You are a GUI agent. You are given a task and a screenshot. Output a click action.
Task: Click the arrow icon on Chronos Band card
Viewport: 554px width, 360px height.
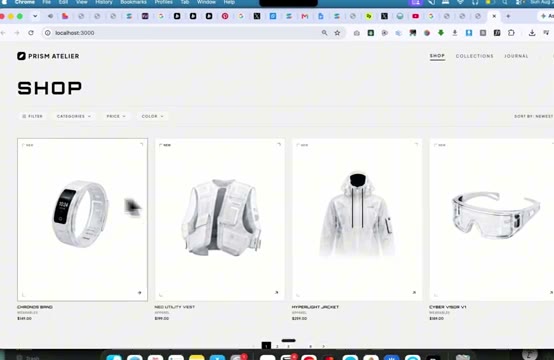pyautogui.click(x=140, y=293)
